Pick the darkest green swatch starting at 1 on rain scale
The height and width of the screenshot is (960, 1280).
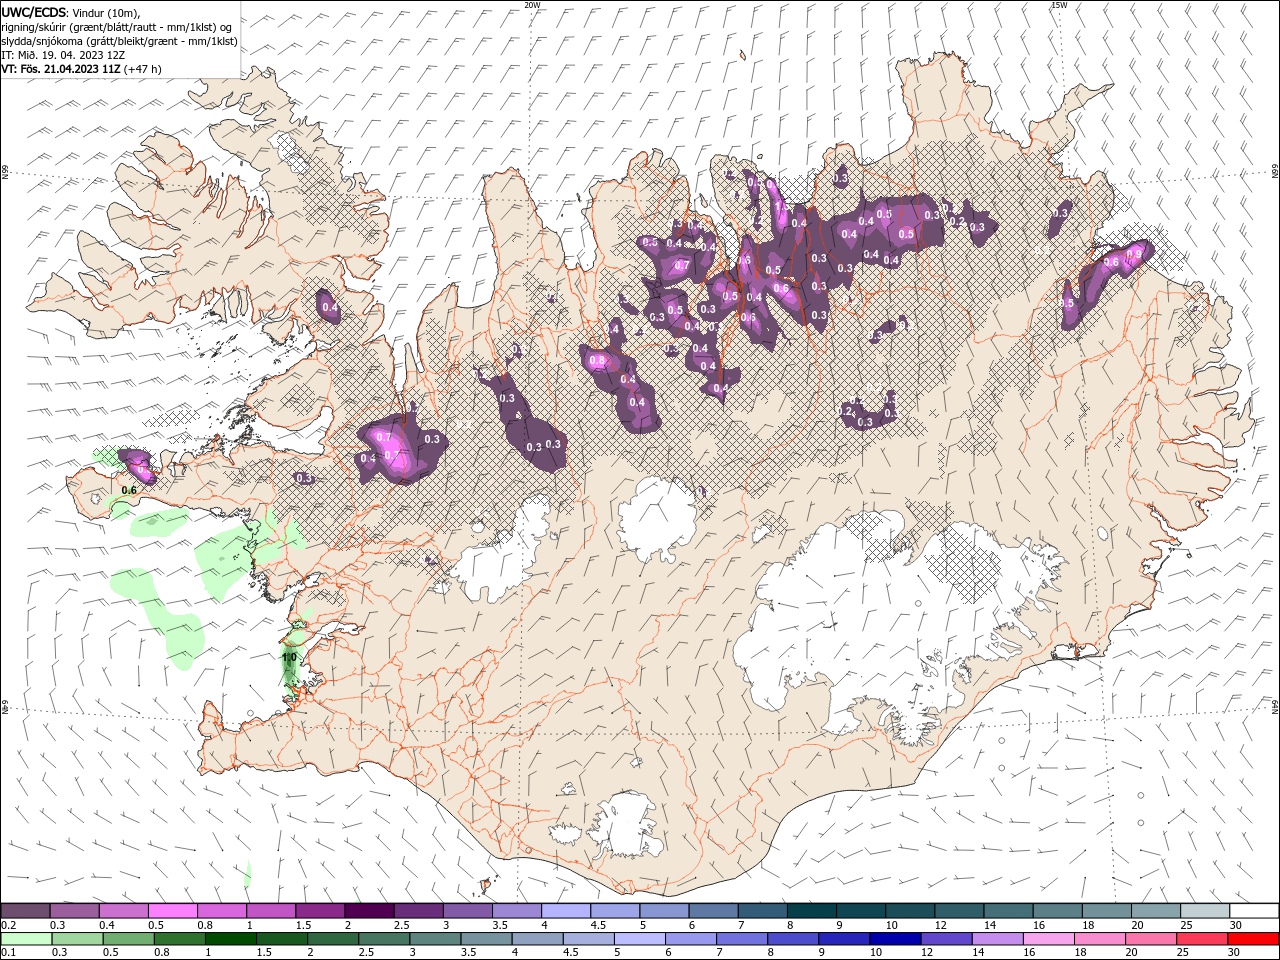(230, 939)
